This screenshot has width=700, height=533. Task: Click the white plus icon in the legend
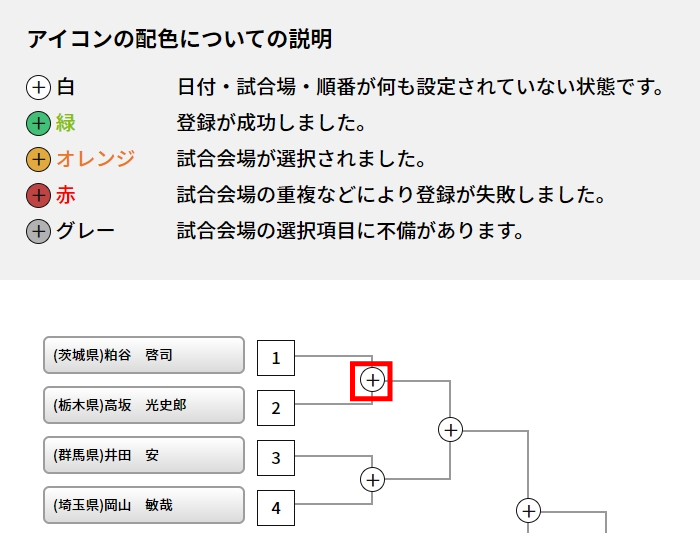[38, 88]
